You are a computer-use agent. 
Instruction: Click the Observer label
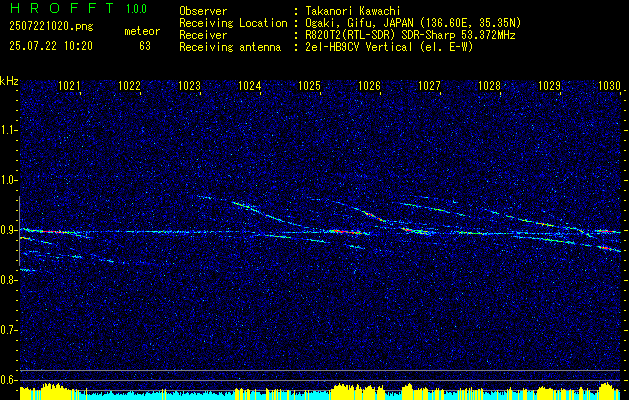tap(203, 11)
